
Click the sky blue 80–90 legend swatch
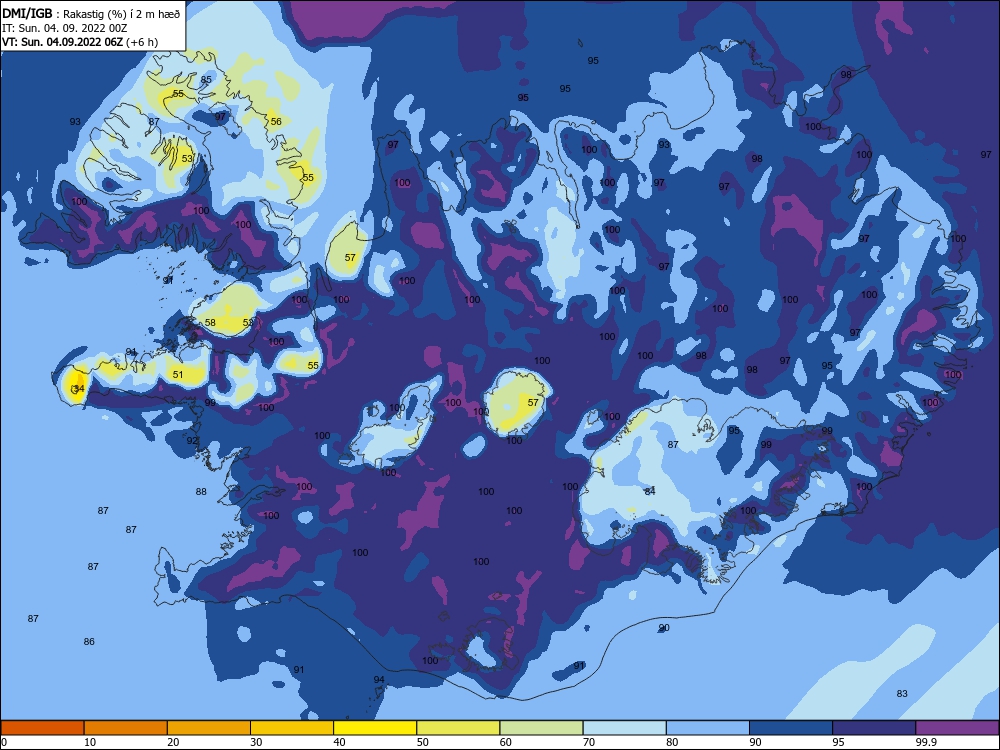click(707, 728)
